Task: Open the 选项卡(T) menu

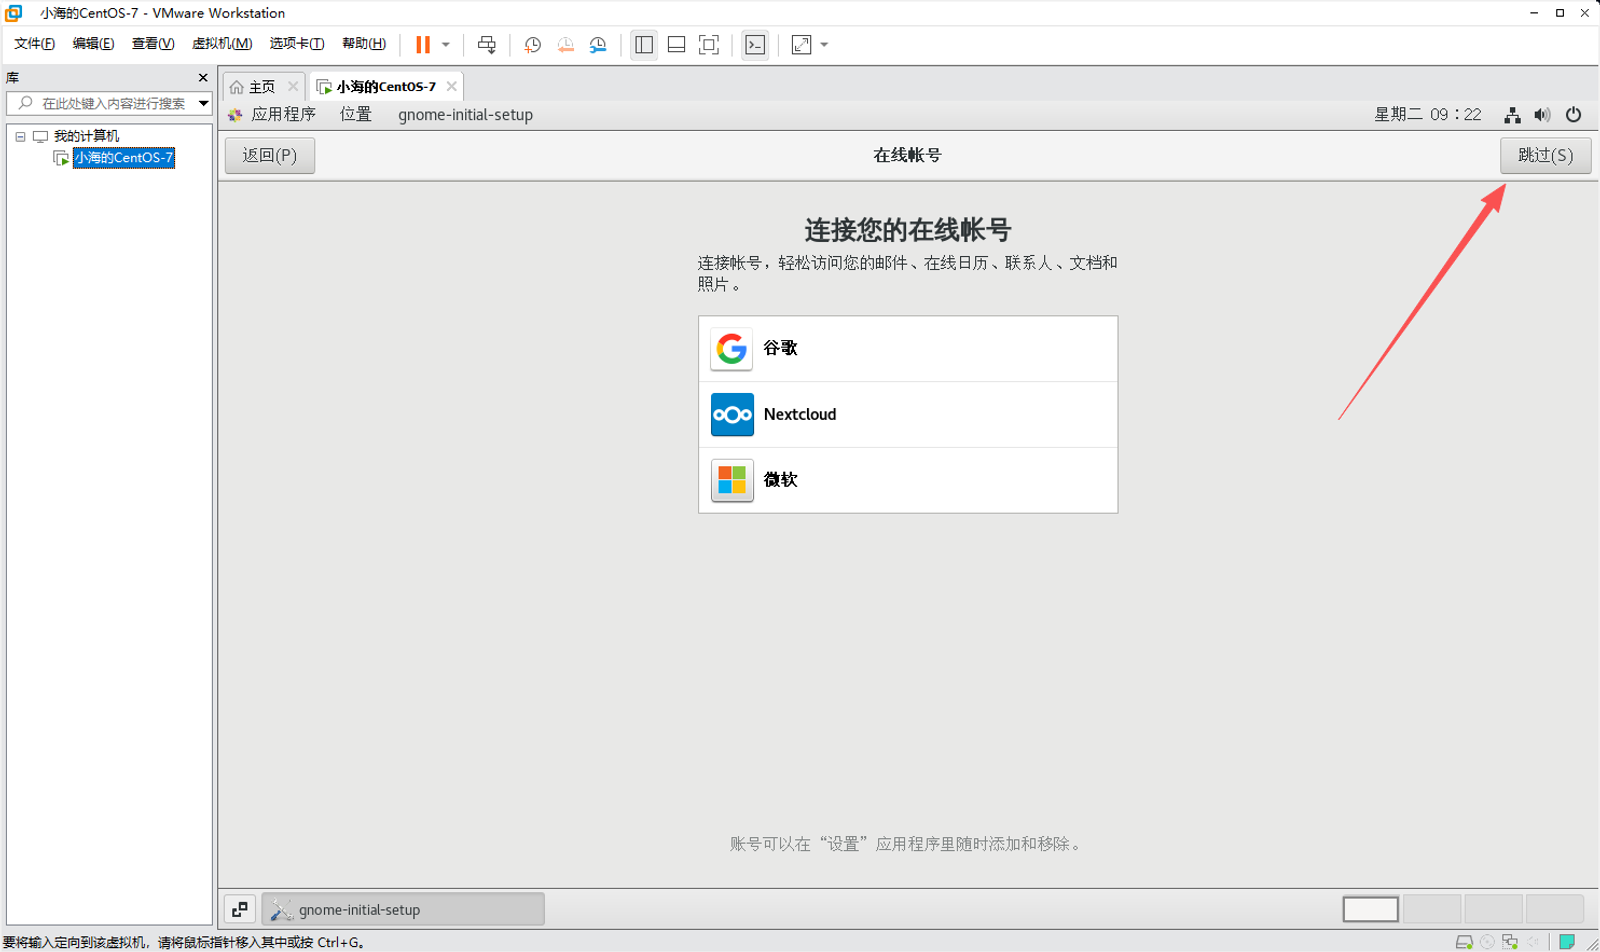Action: (297, 44)
